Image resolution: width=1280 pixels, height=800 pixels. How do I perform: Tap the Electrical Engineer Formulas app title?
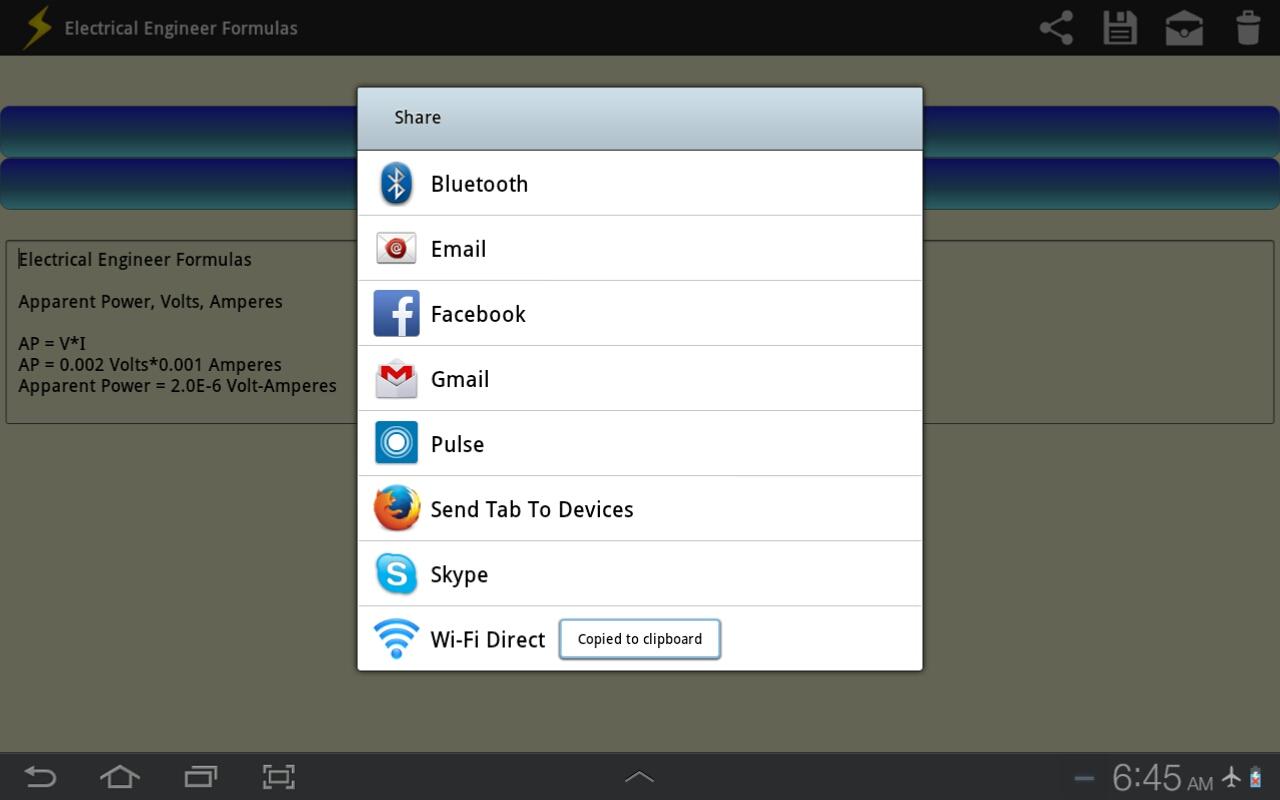[x=181, y=28]
